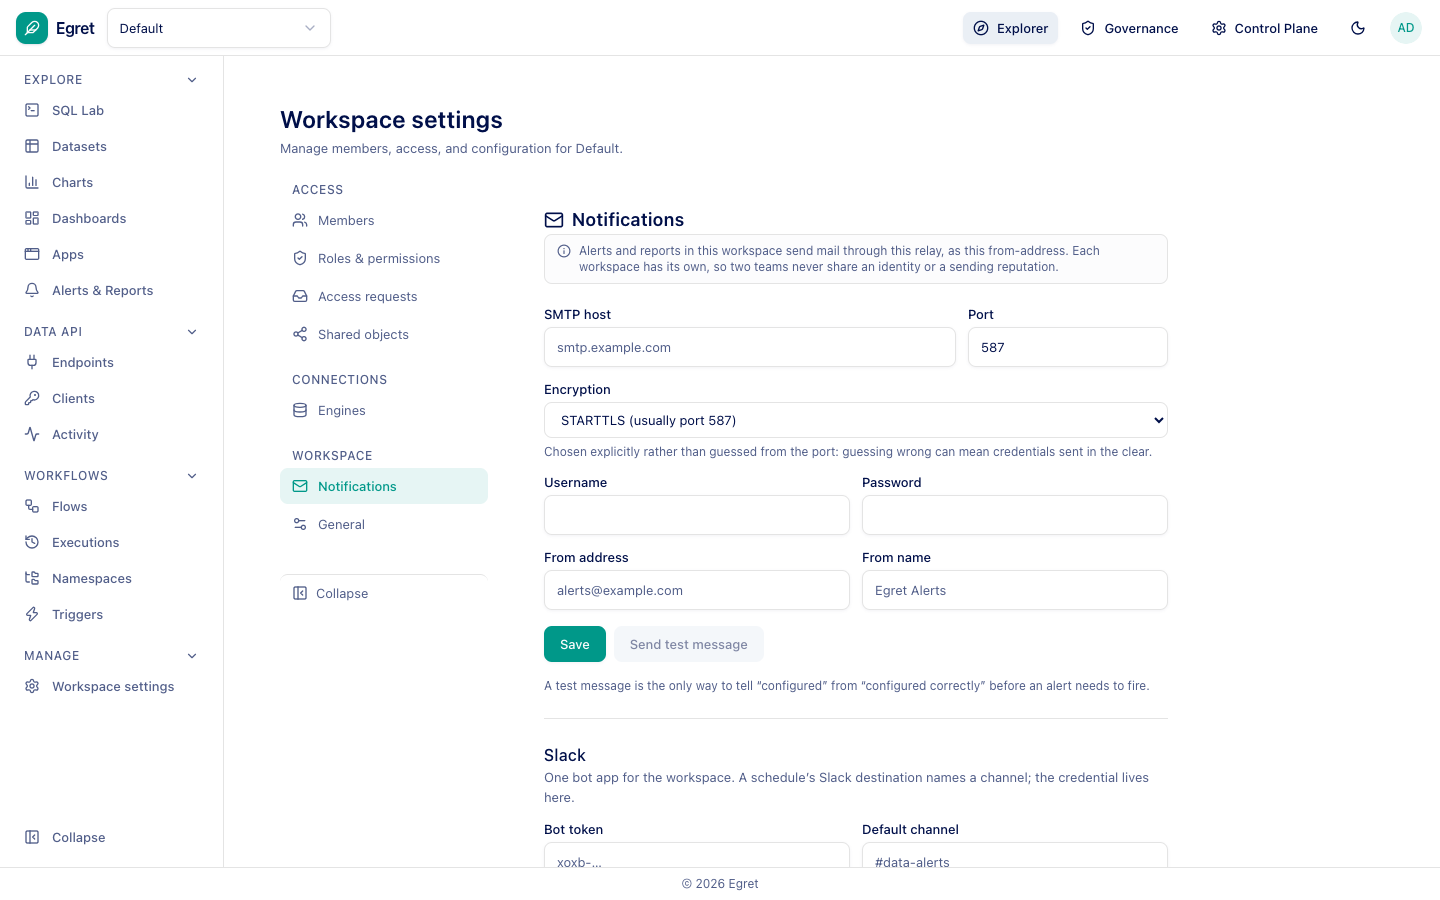Collapse the main left sidebar
This screenshot has width=1440, height=900.
112,837
